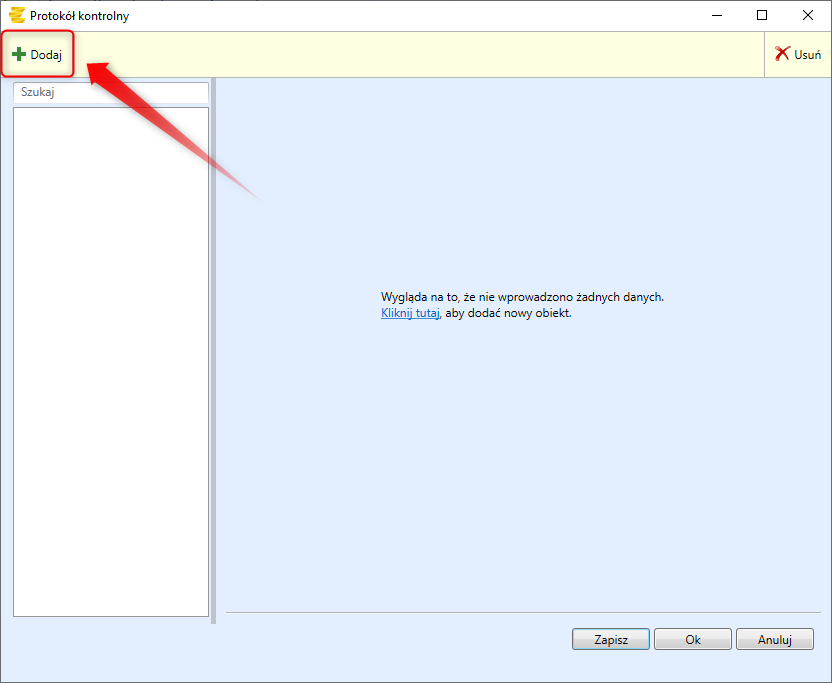Image resolution: width=832 pixels, height=683 pixels.
Task: Focus the Szukaj search field
Action: pyautogui.click(x=110, y=92)
